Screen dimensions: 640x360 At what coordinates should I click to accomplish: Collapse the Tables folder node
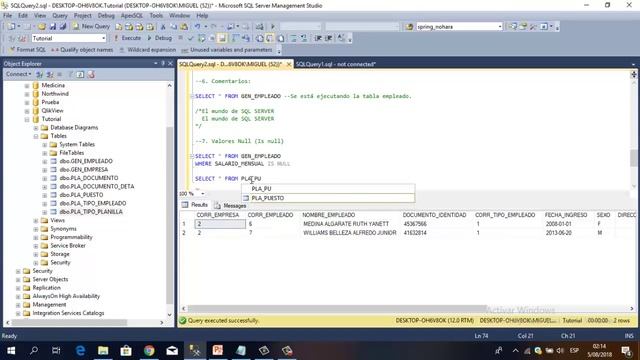[x=36, y=136]
